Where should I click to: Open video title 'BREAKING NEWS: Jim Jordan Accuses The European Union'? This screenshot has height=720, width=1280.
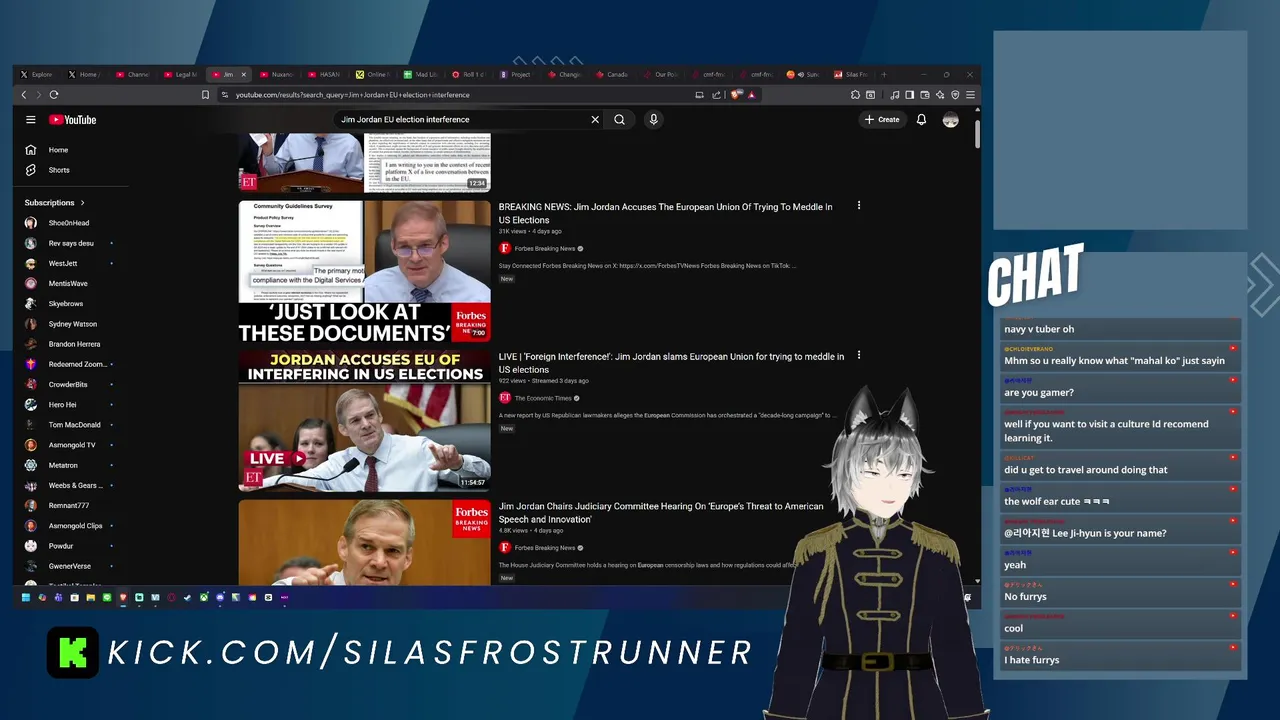coord(665,213)
